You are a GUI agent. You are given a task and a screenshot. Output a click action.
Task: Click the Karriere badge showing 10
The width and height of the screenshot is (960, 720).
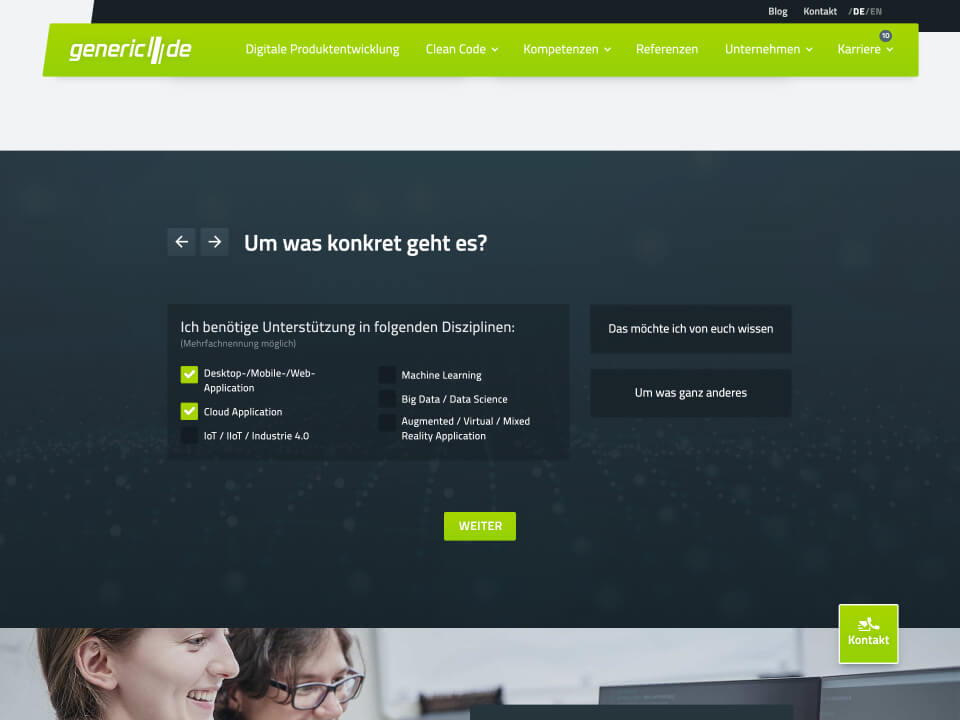tap(885, 36)
